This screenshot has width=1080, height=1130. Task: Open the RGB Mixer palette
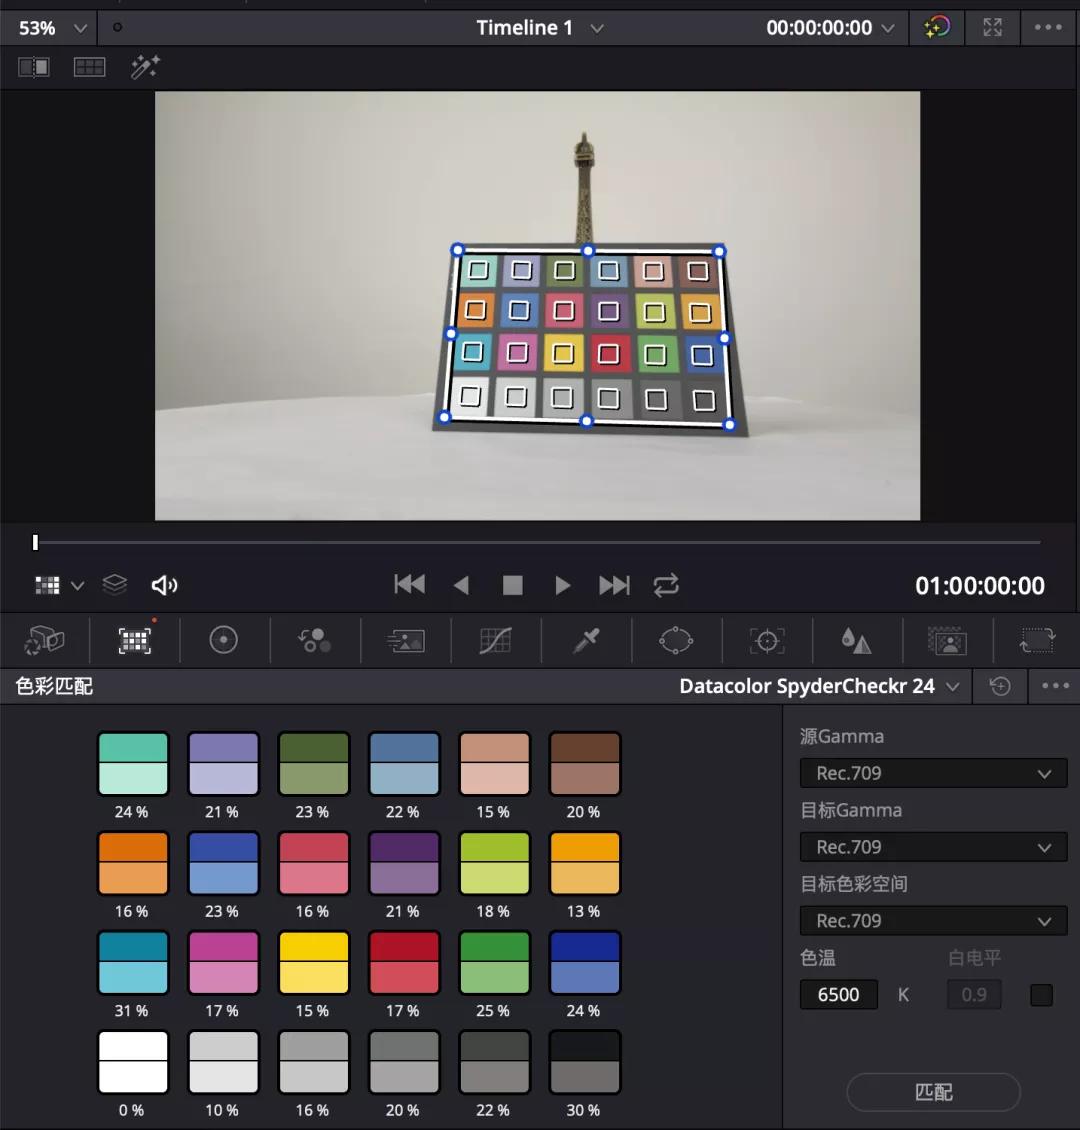click(315, 641)
